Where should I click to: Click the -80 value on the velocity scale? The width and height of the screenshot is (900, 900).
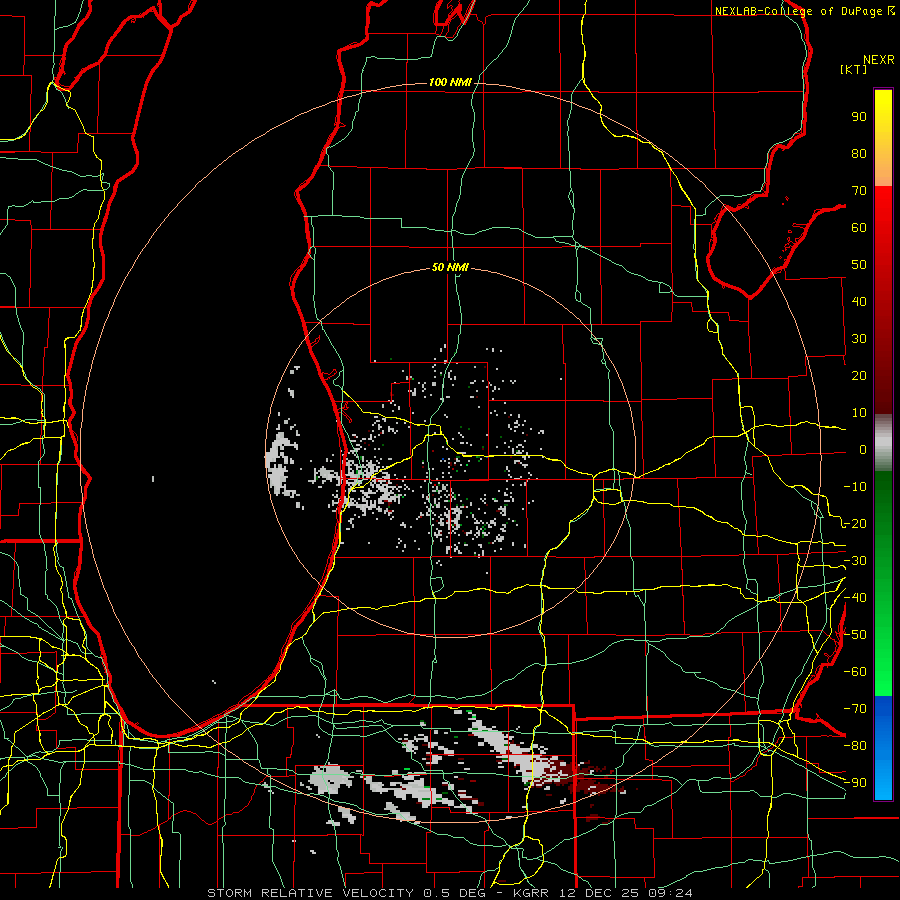pos(855,746)
